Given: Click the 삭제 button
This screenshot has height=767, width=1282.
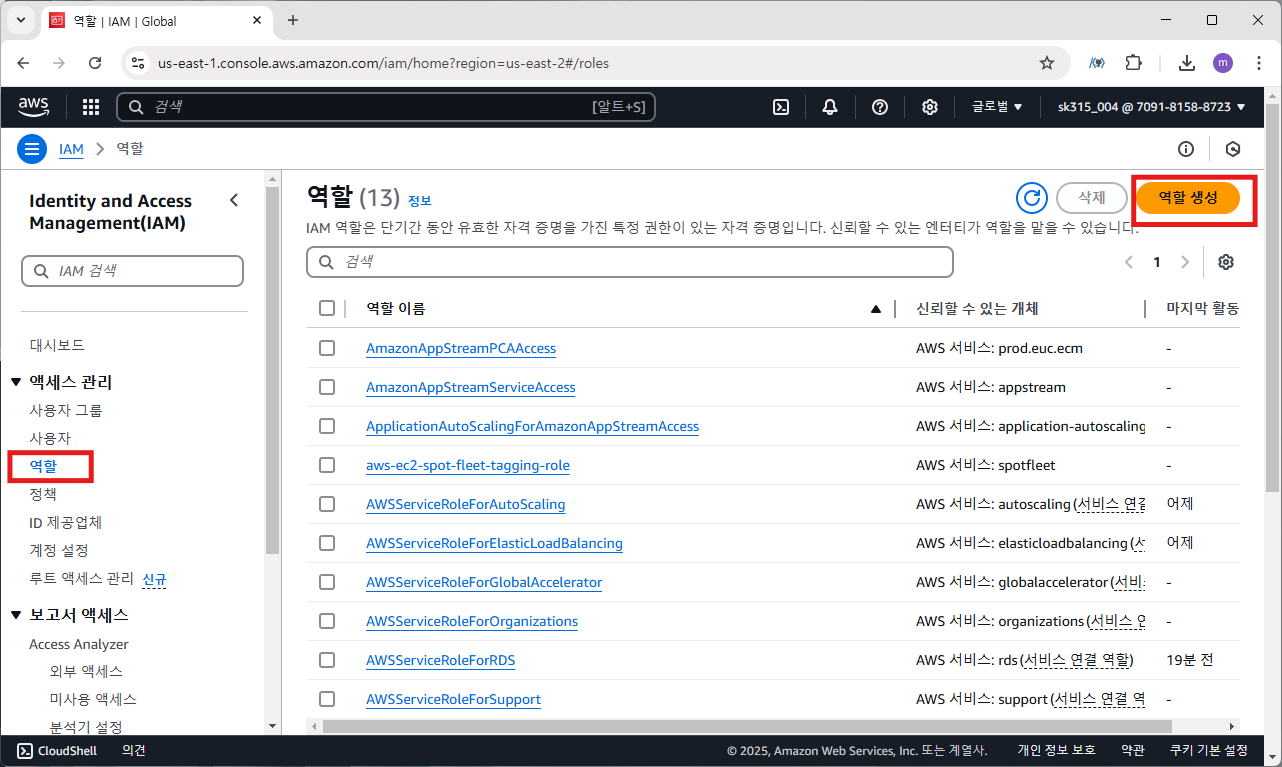Looking at the screenshot, I should 1092,198.
